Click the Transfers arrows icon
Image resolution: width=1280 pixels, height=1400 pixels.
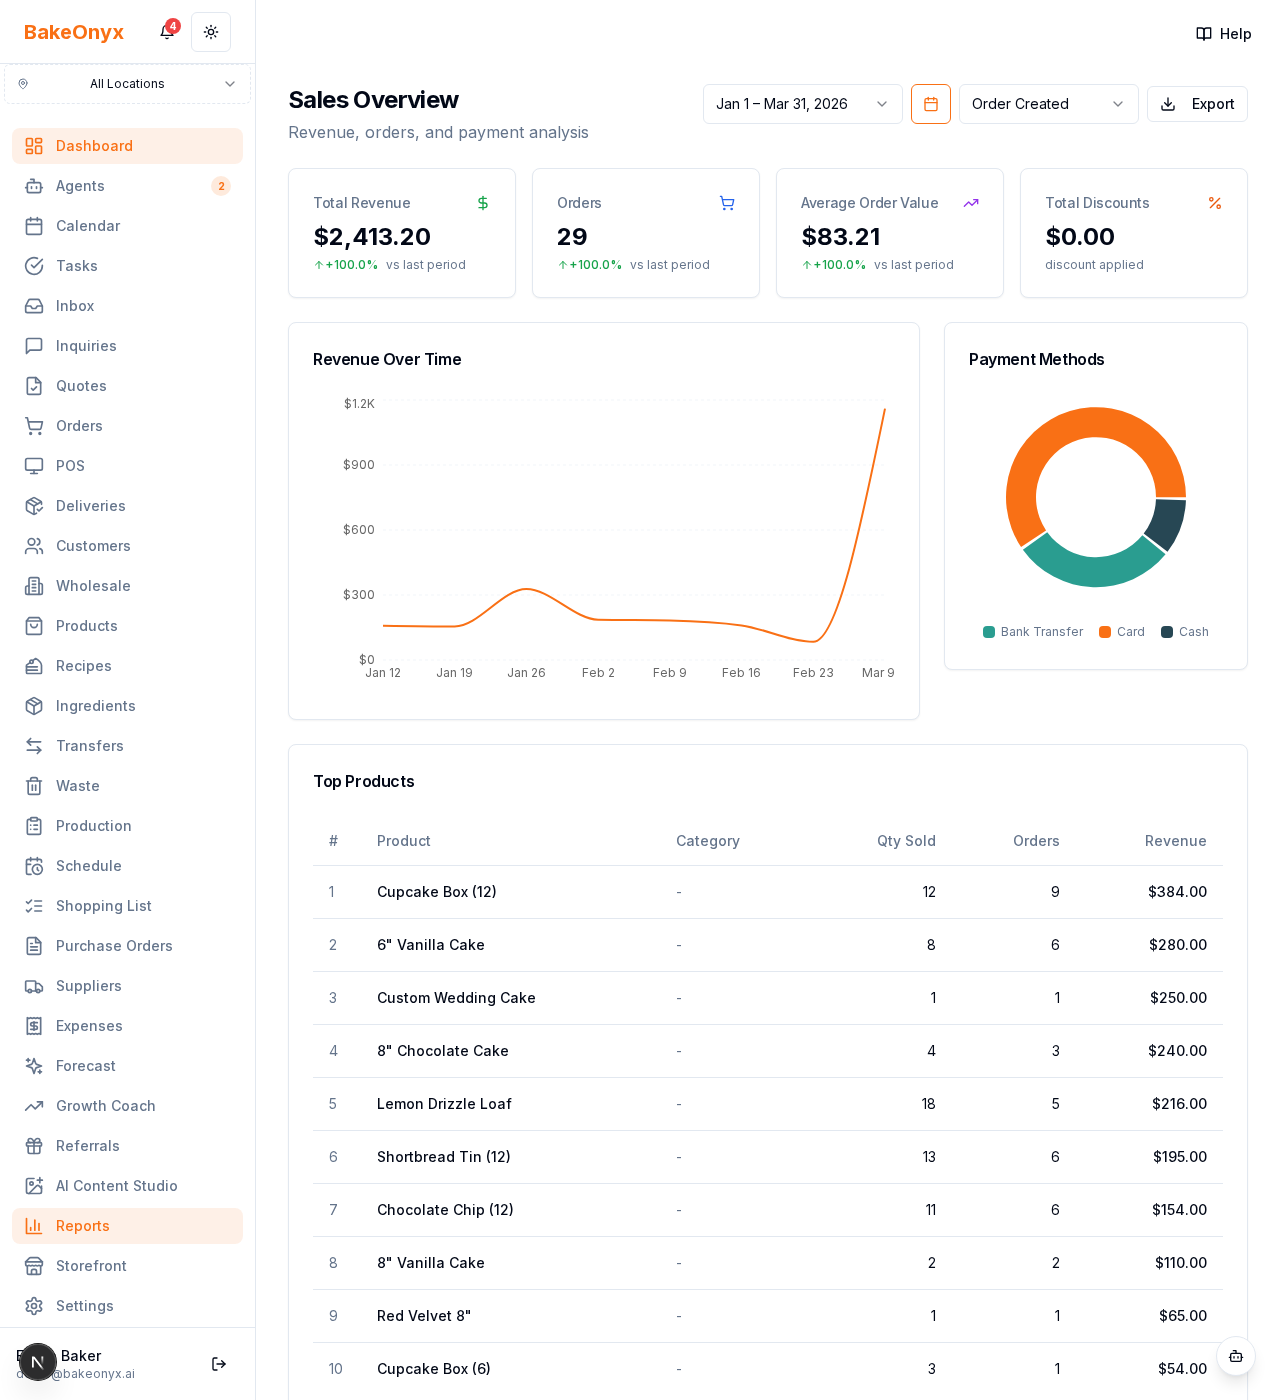(34, 746)
